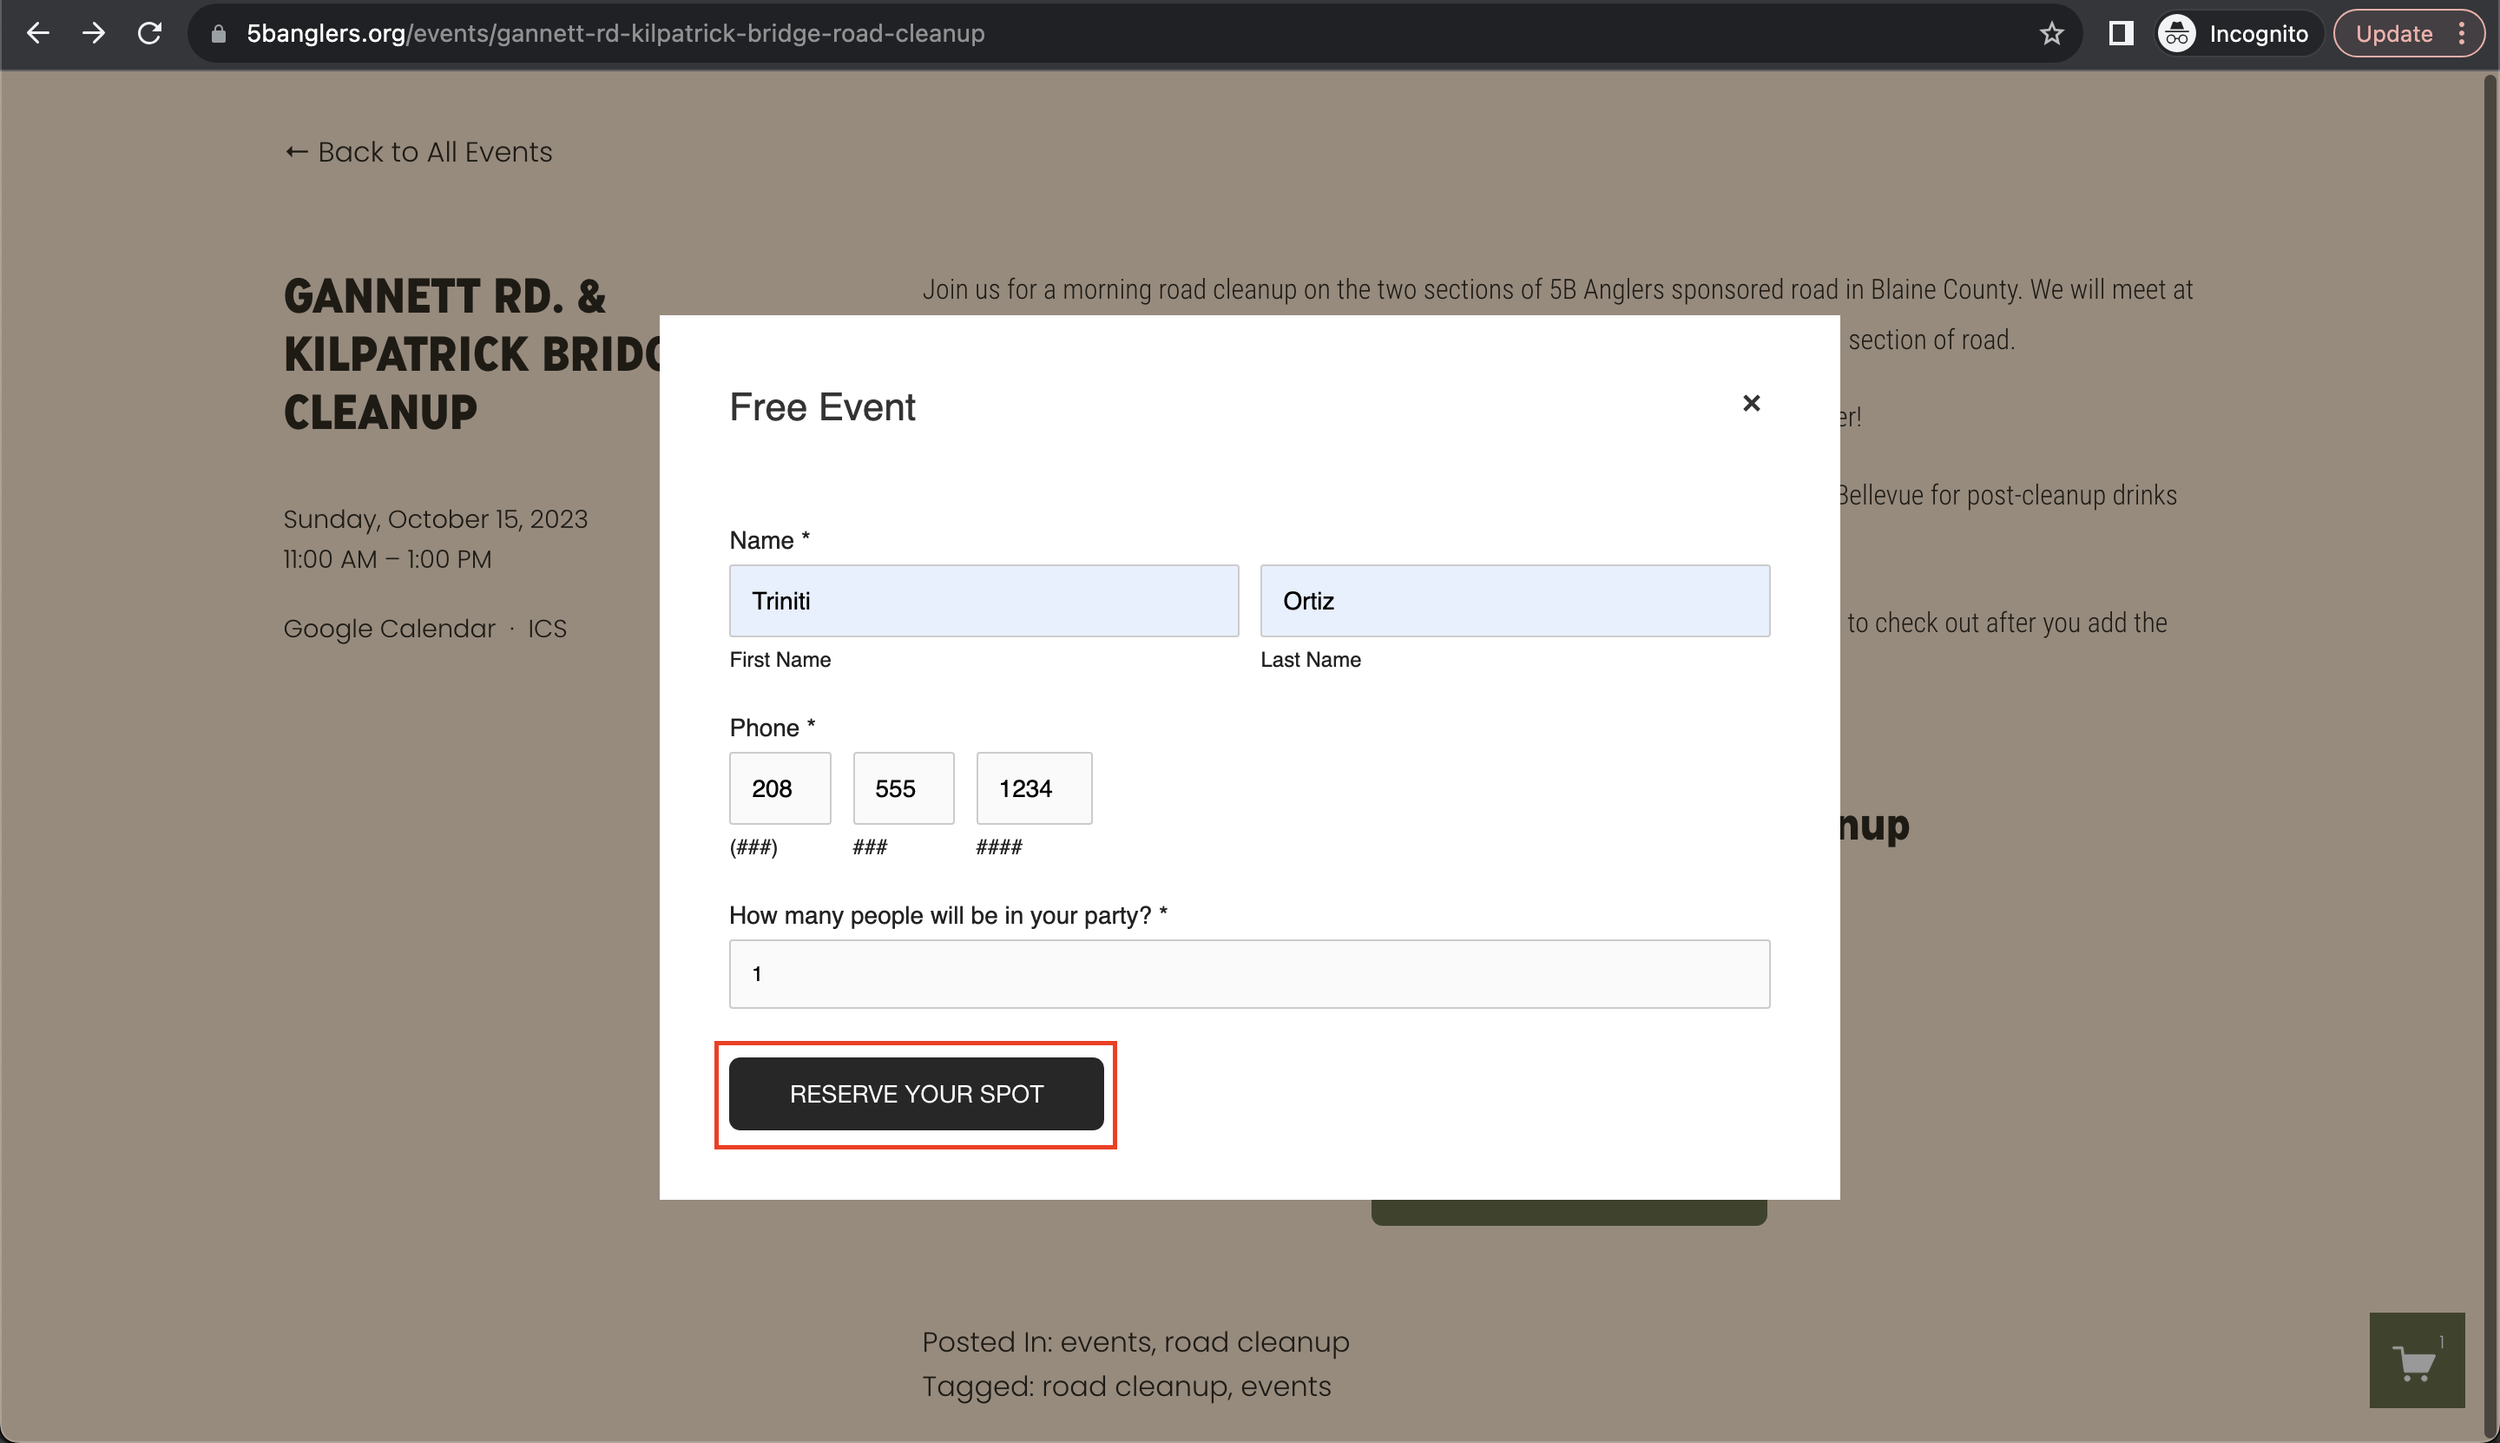Click the party size field
Screen dimensions: 2500x1443
click(x=1248, y=974)
